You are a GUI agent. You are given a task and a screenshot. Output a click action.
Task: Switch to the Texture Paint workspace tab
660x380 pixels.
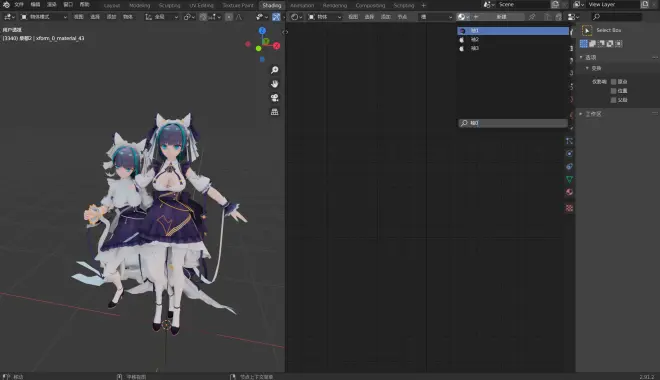[238, 5]
